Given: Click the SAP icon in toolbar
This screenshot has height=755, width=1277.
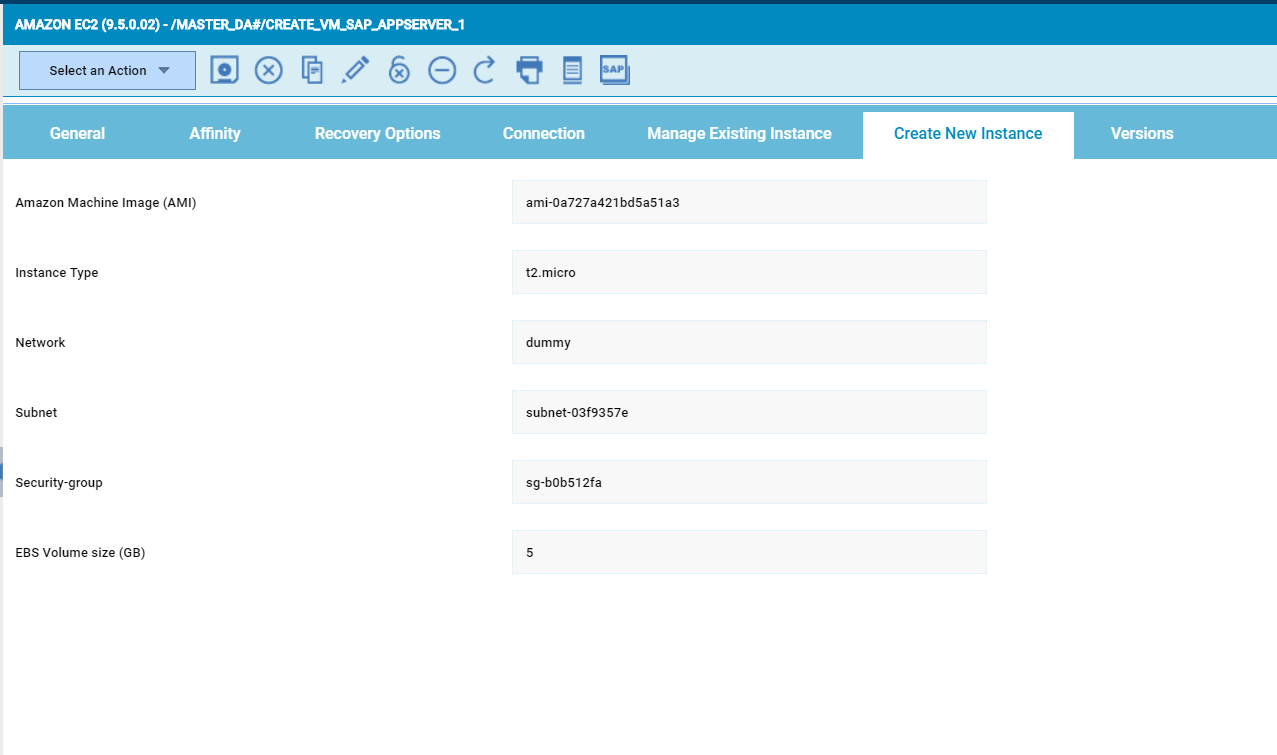Looking at the screenshot, I should [614, 70].
